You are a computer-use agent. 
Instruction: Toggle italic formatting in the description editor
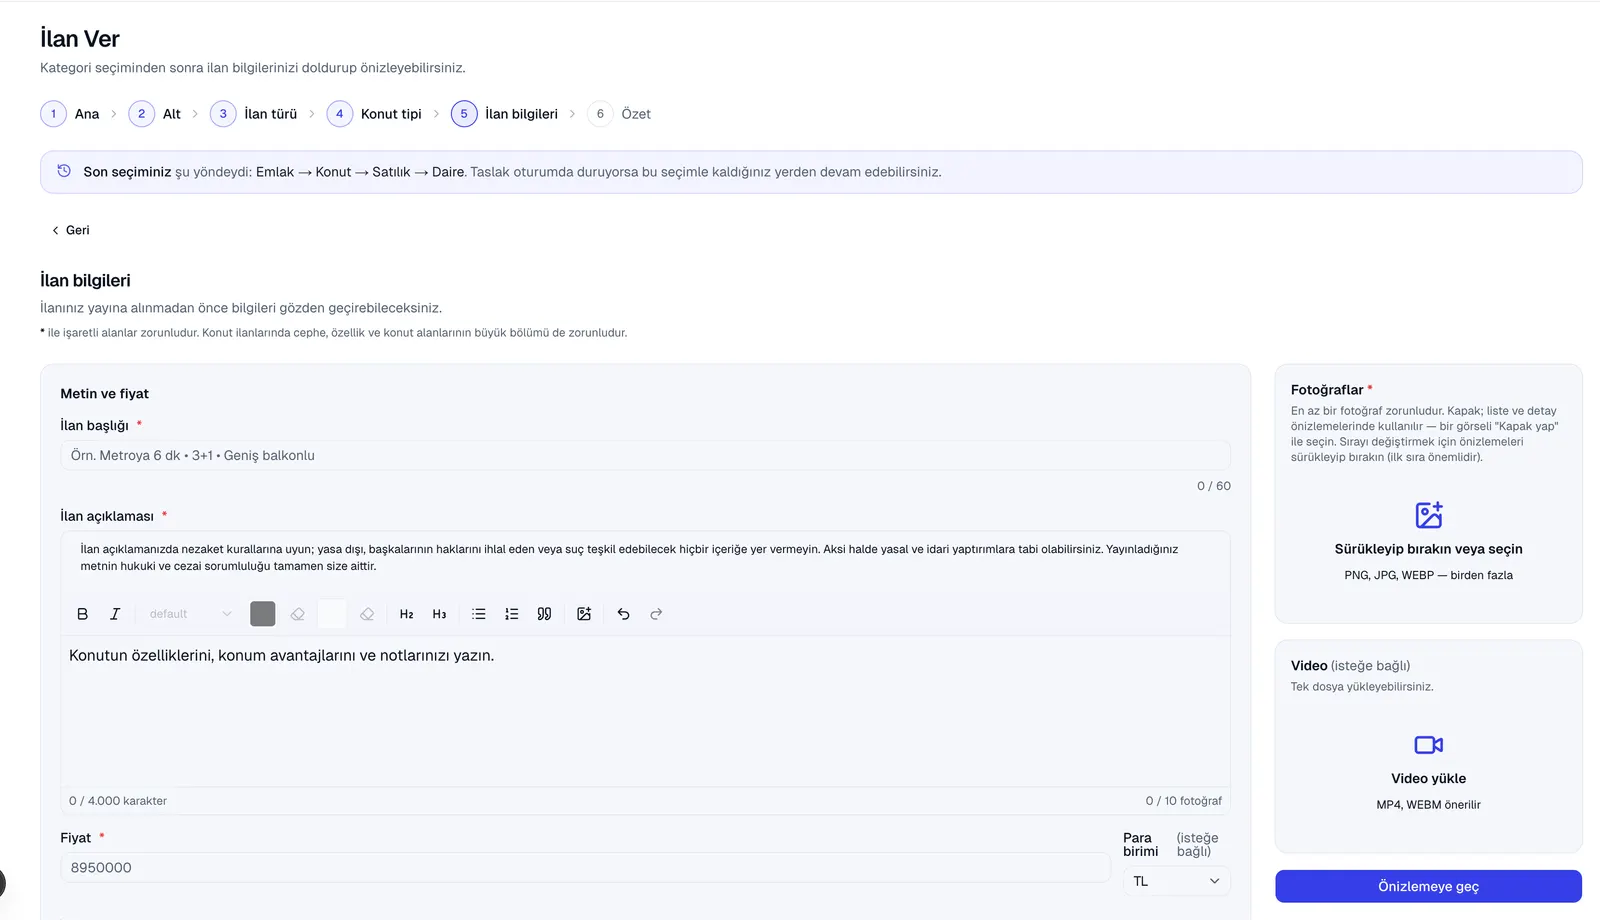[115, 614]
